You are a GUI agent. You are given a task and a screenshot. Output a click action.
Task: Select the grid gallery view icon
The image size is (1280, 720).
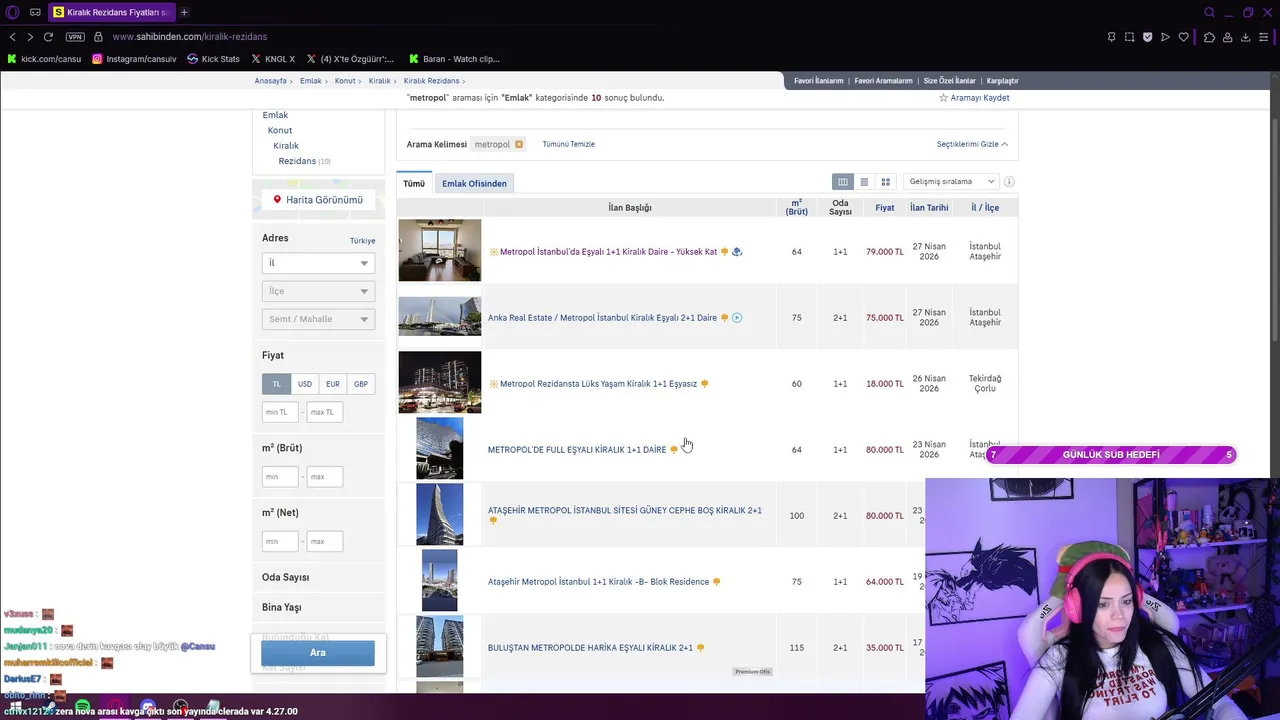pyautogui.click(x=885, y=182)
